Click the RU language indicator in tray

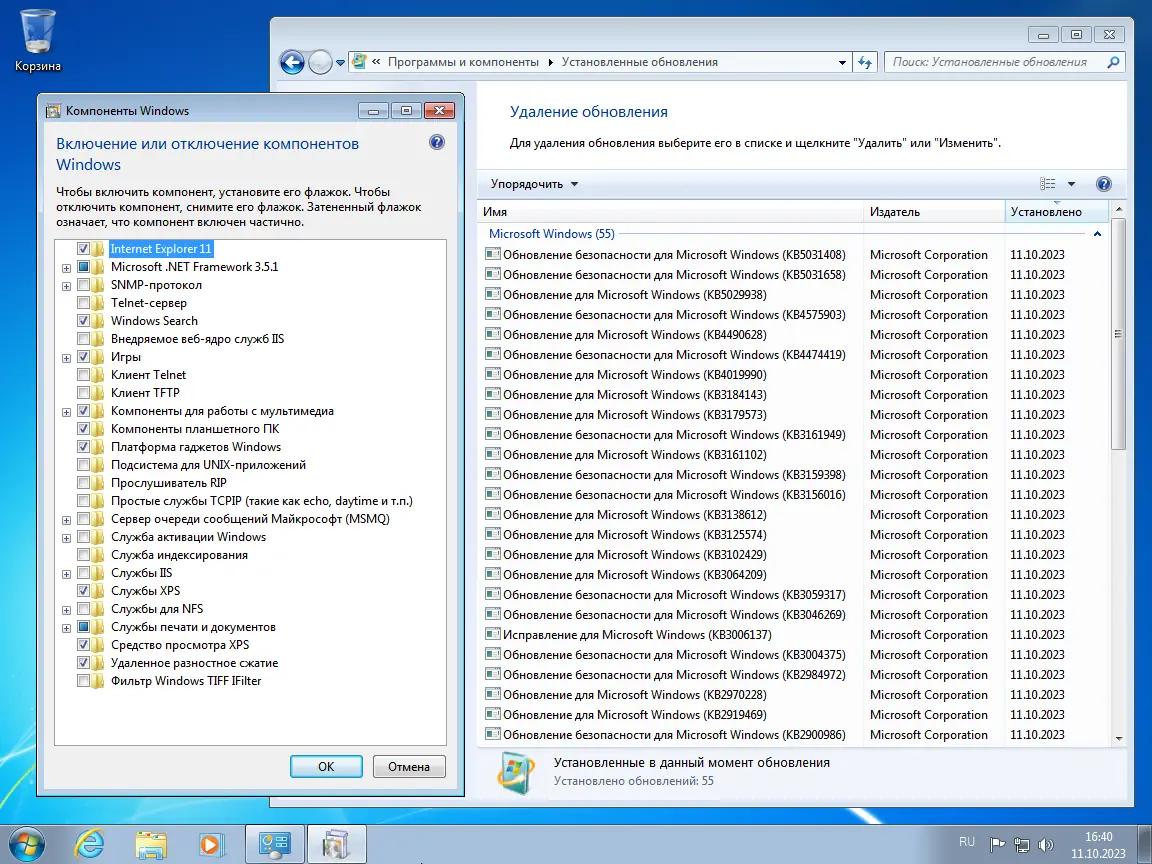[x=966, y=843]
